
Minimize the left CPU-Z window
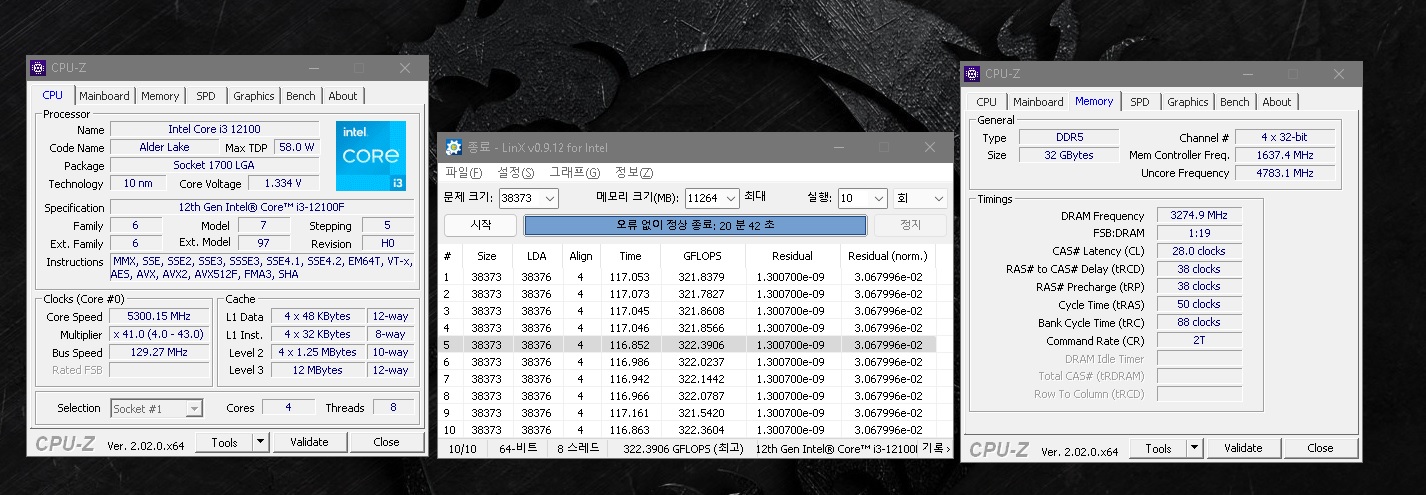coord(314,68)
